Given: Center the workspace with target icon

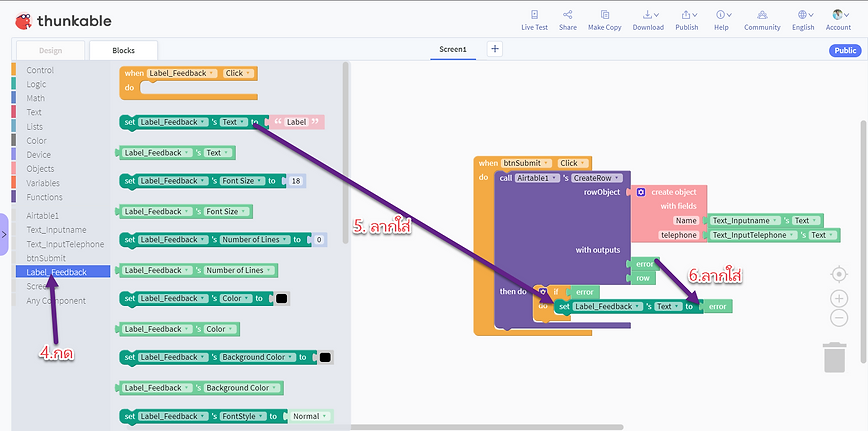Looking at the screenshot, I should click(x=839, y=274).
